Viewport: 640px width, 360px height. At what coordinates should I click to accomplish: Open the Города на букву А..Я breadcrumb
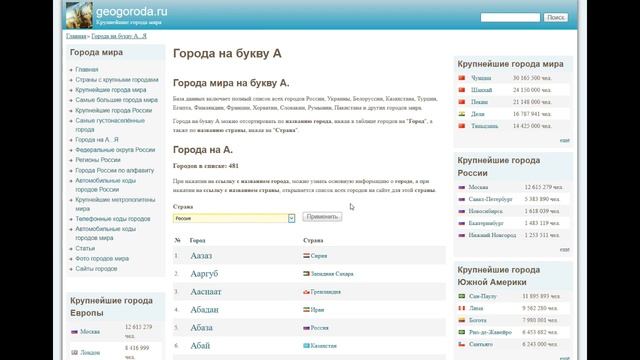coord(119,36)
